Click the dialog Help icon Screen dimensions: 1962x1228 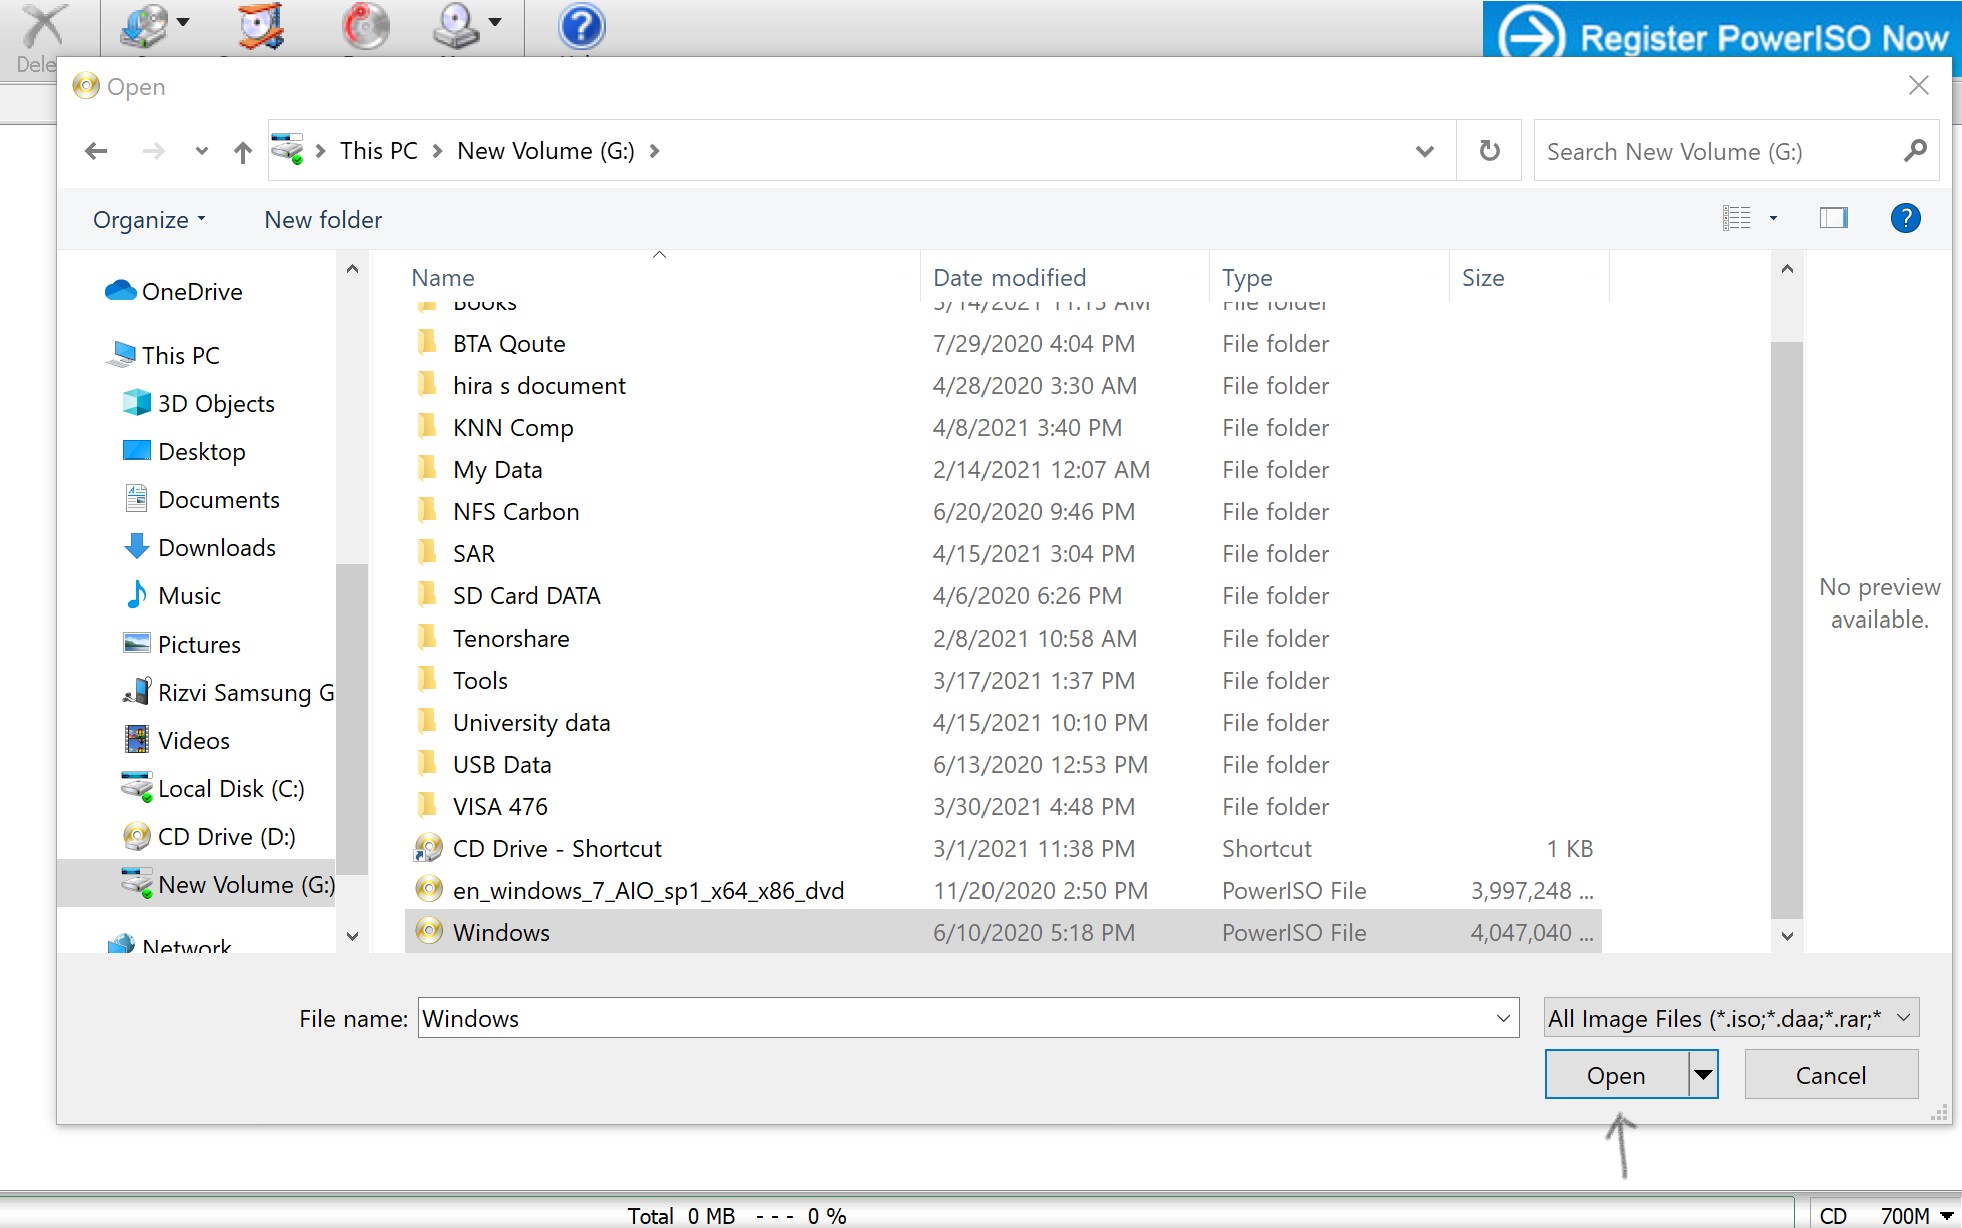[x=1905, y=218]
